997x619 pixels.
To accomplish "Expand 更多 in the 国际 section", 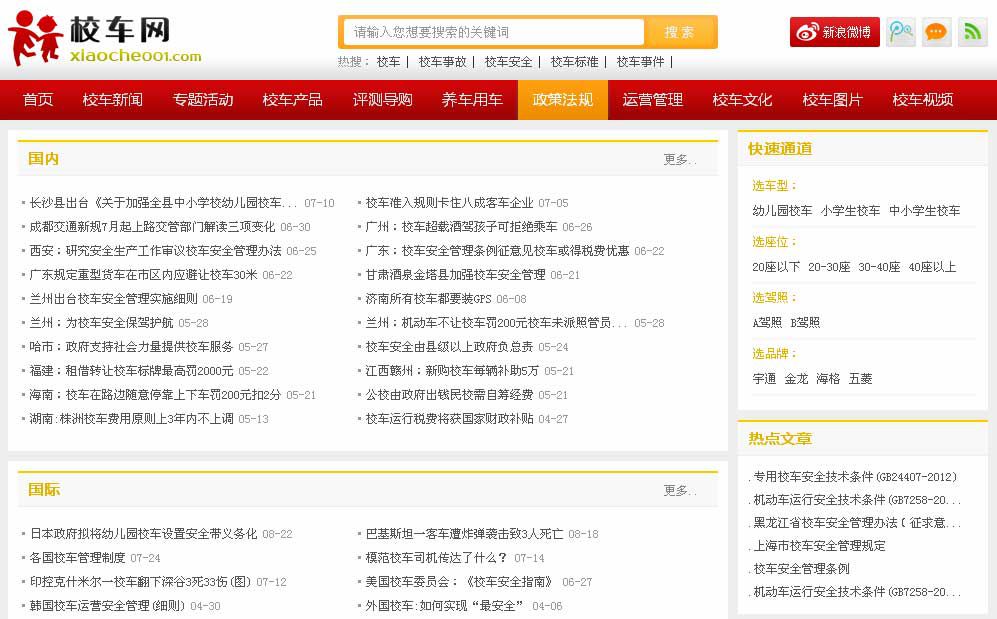I will (680, 490).
